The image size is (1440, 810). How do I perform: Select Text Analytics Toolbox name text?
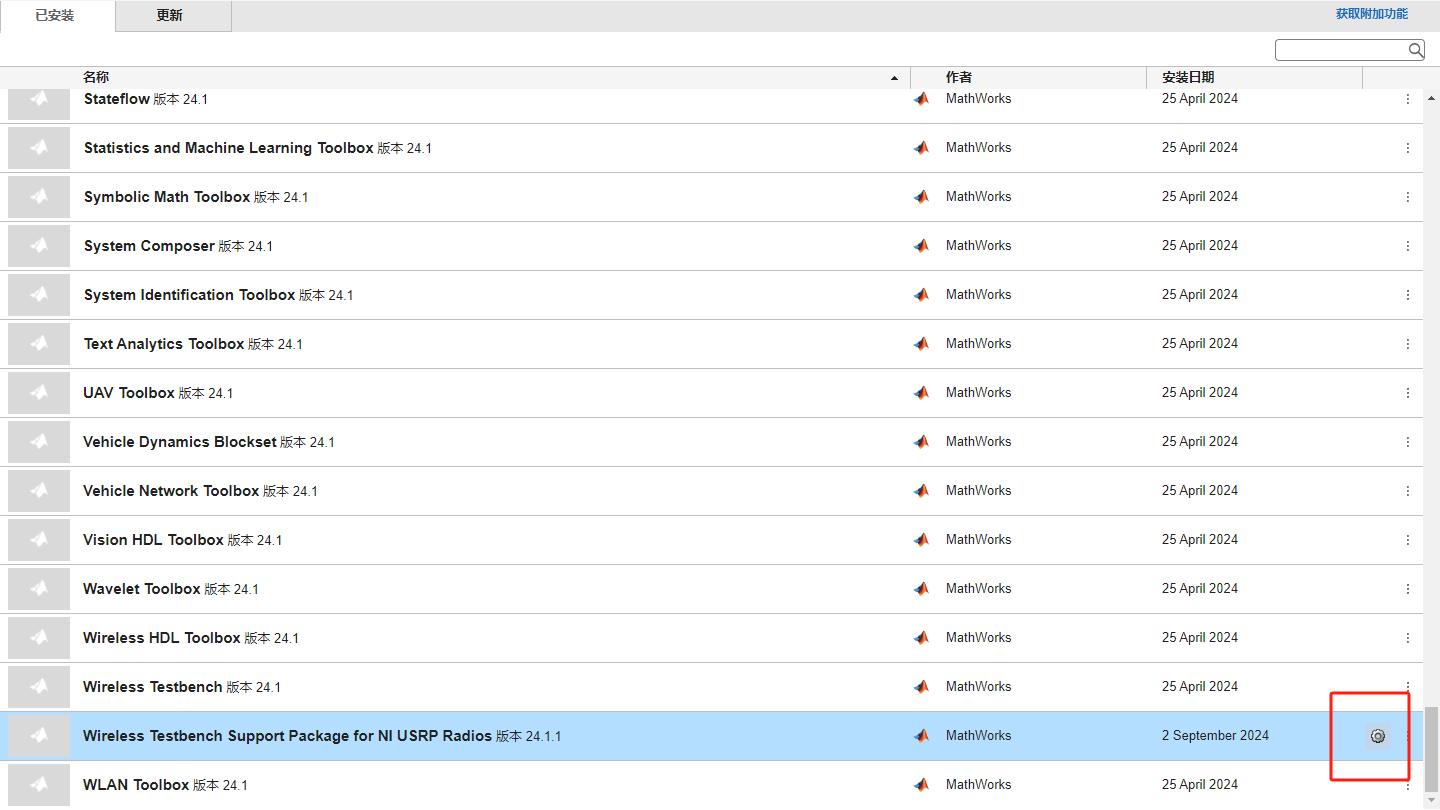[164, 344]
